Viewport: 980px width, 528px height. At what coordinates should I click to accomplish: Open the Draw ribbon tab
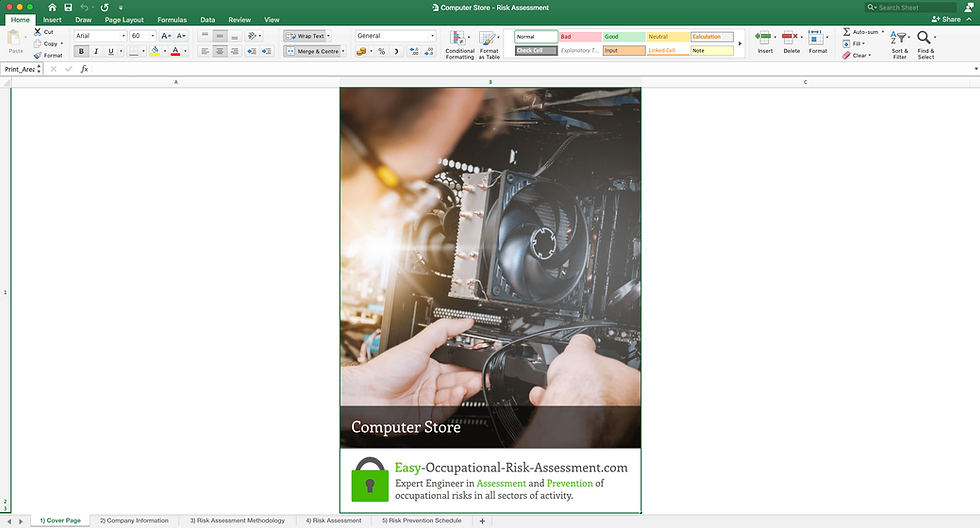coord(83,20)
